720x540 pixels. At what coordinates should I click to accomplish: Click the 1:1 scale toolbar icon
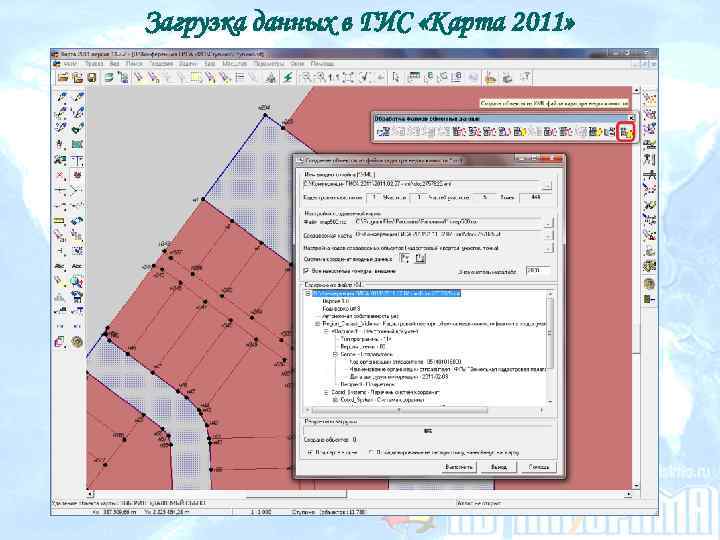click(334, 78)
